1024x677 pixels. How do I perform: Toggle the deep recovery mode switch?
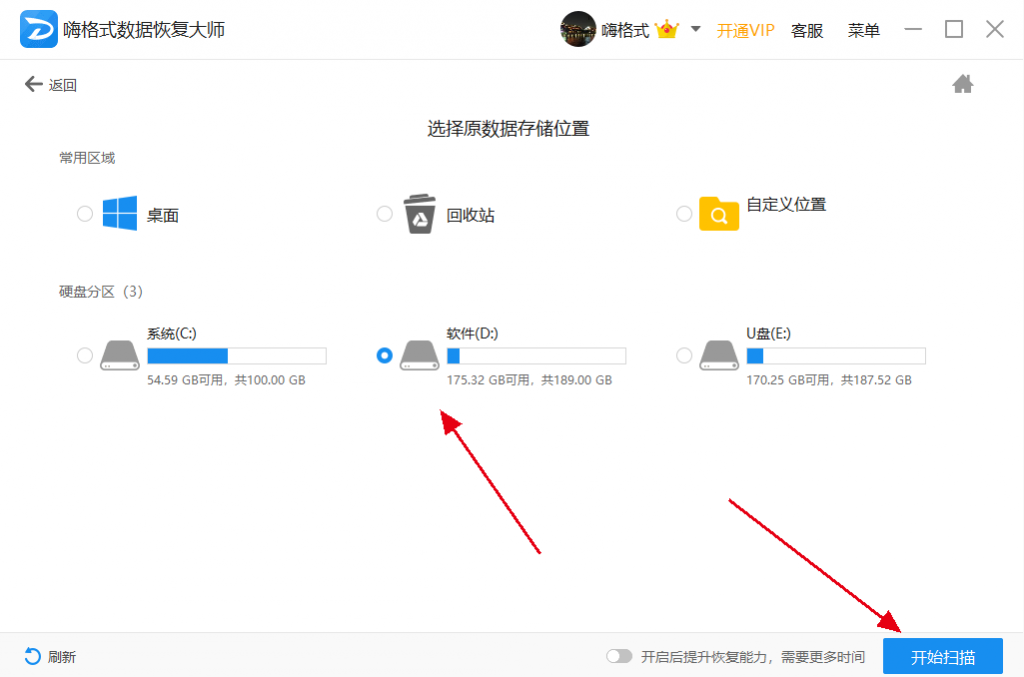(x=619, y=656)
